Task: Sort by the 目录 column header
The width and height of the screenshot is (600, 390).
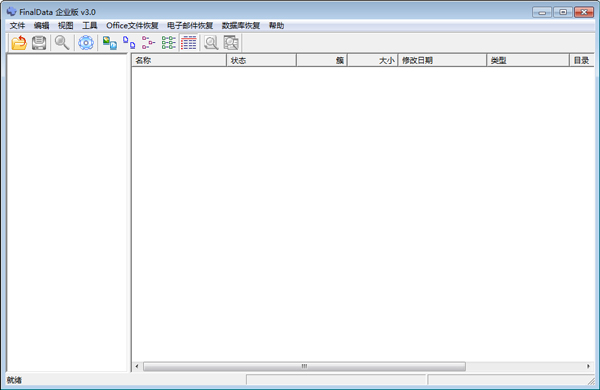Action: click(x=582, y=60)
